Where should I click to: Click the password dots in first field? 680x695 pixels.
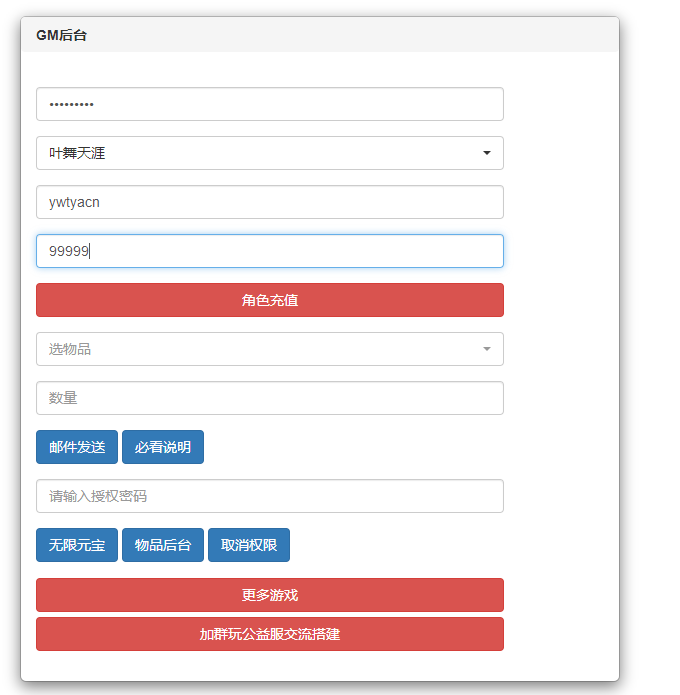(x=71, y=105)
